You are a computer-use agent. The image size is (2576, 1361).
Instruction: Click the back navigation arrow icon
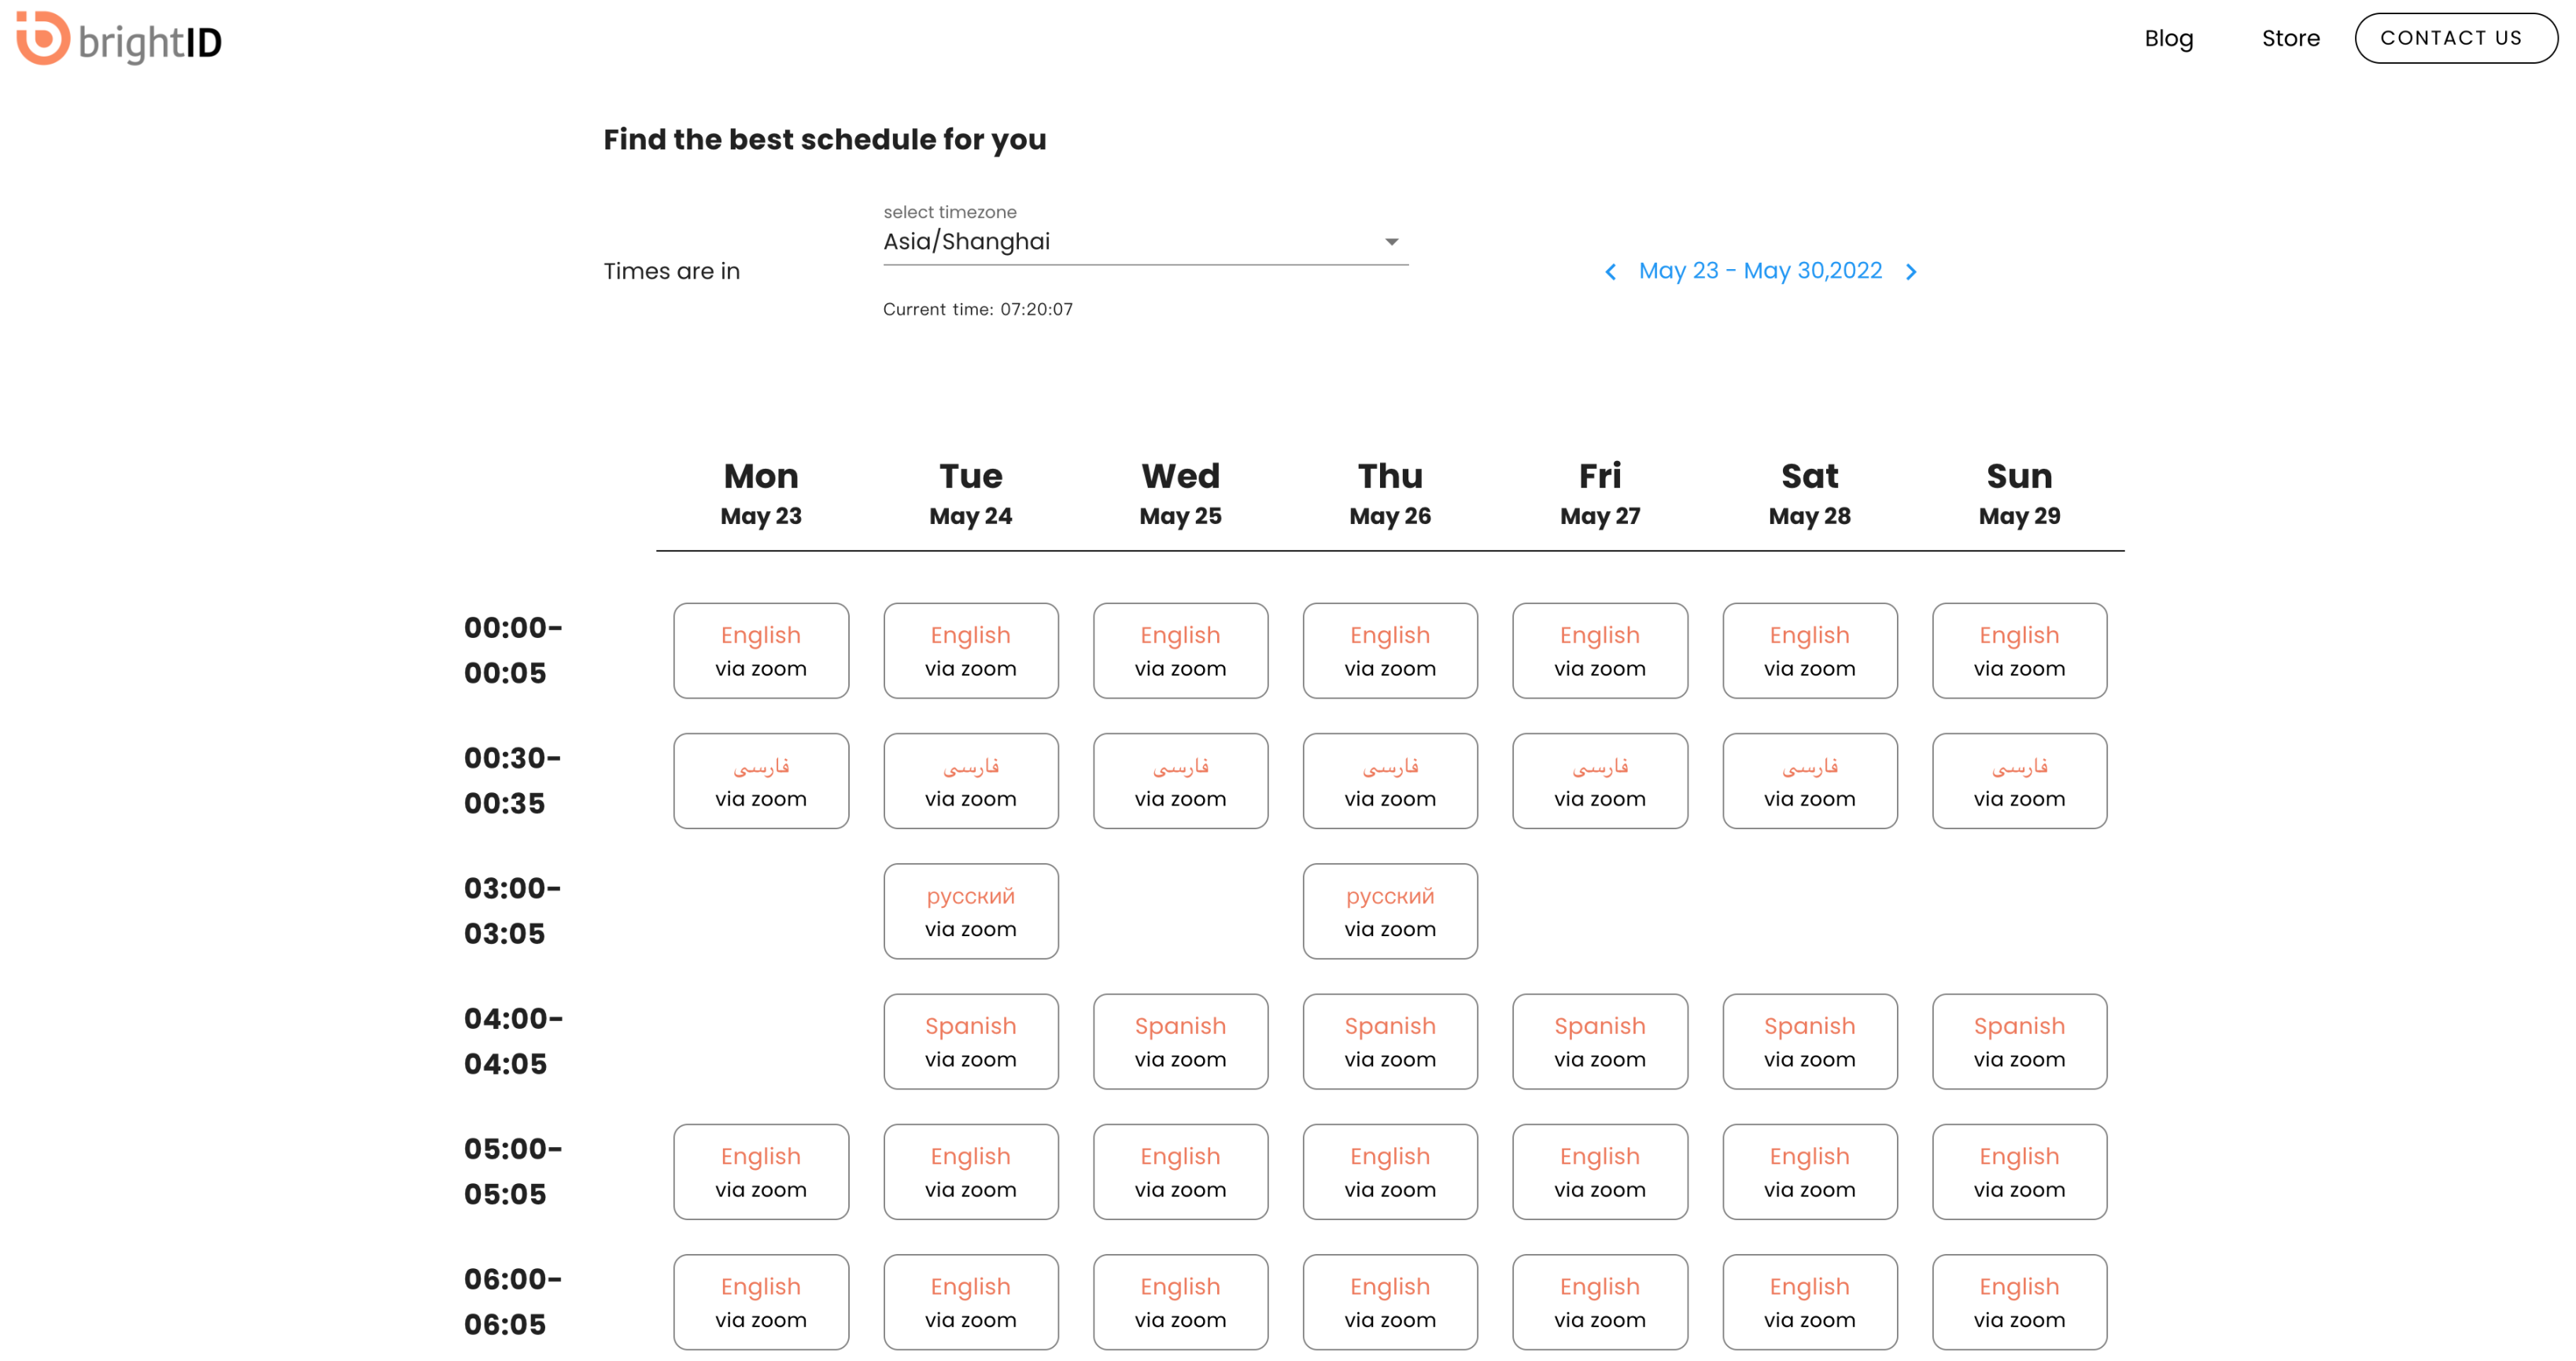pyautogui.click(x=1610, y=271)
